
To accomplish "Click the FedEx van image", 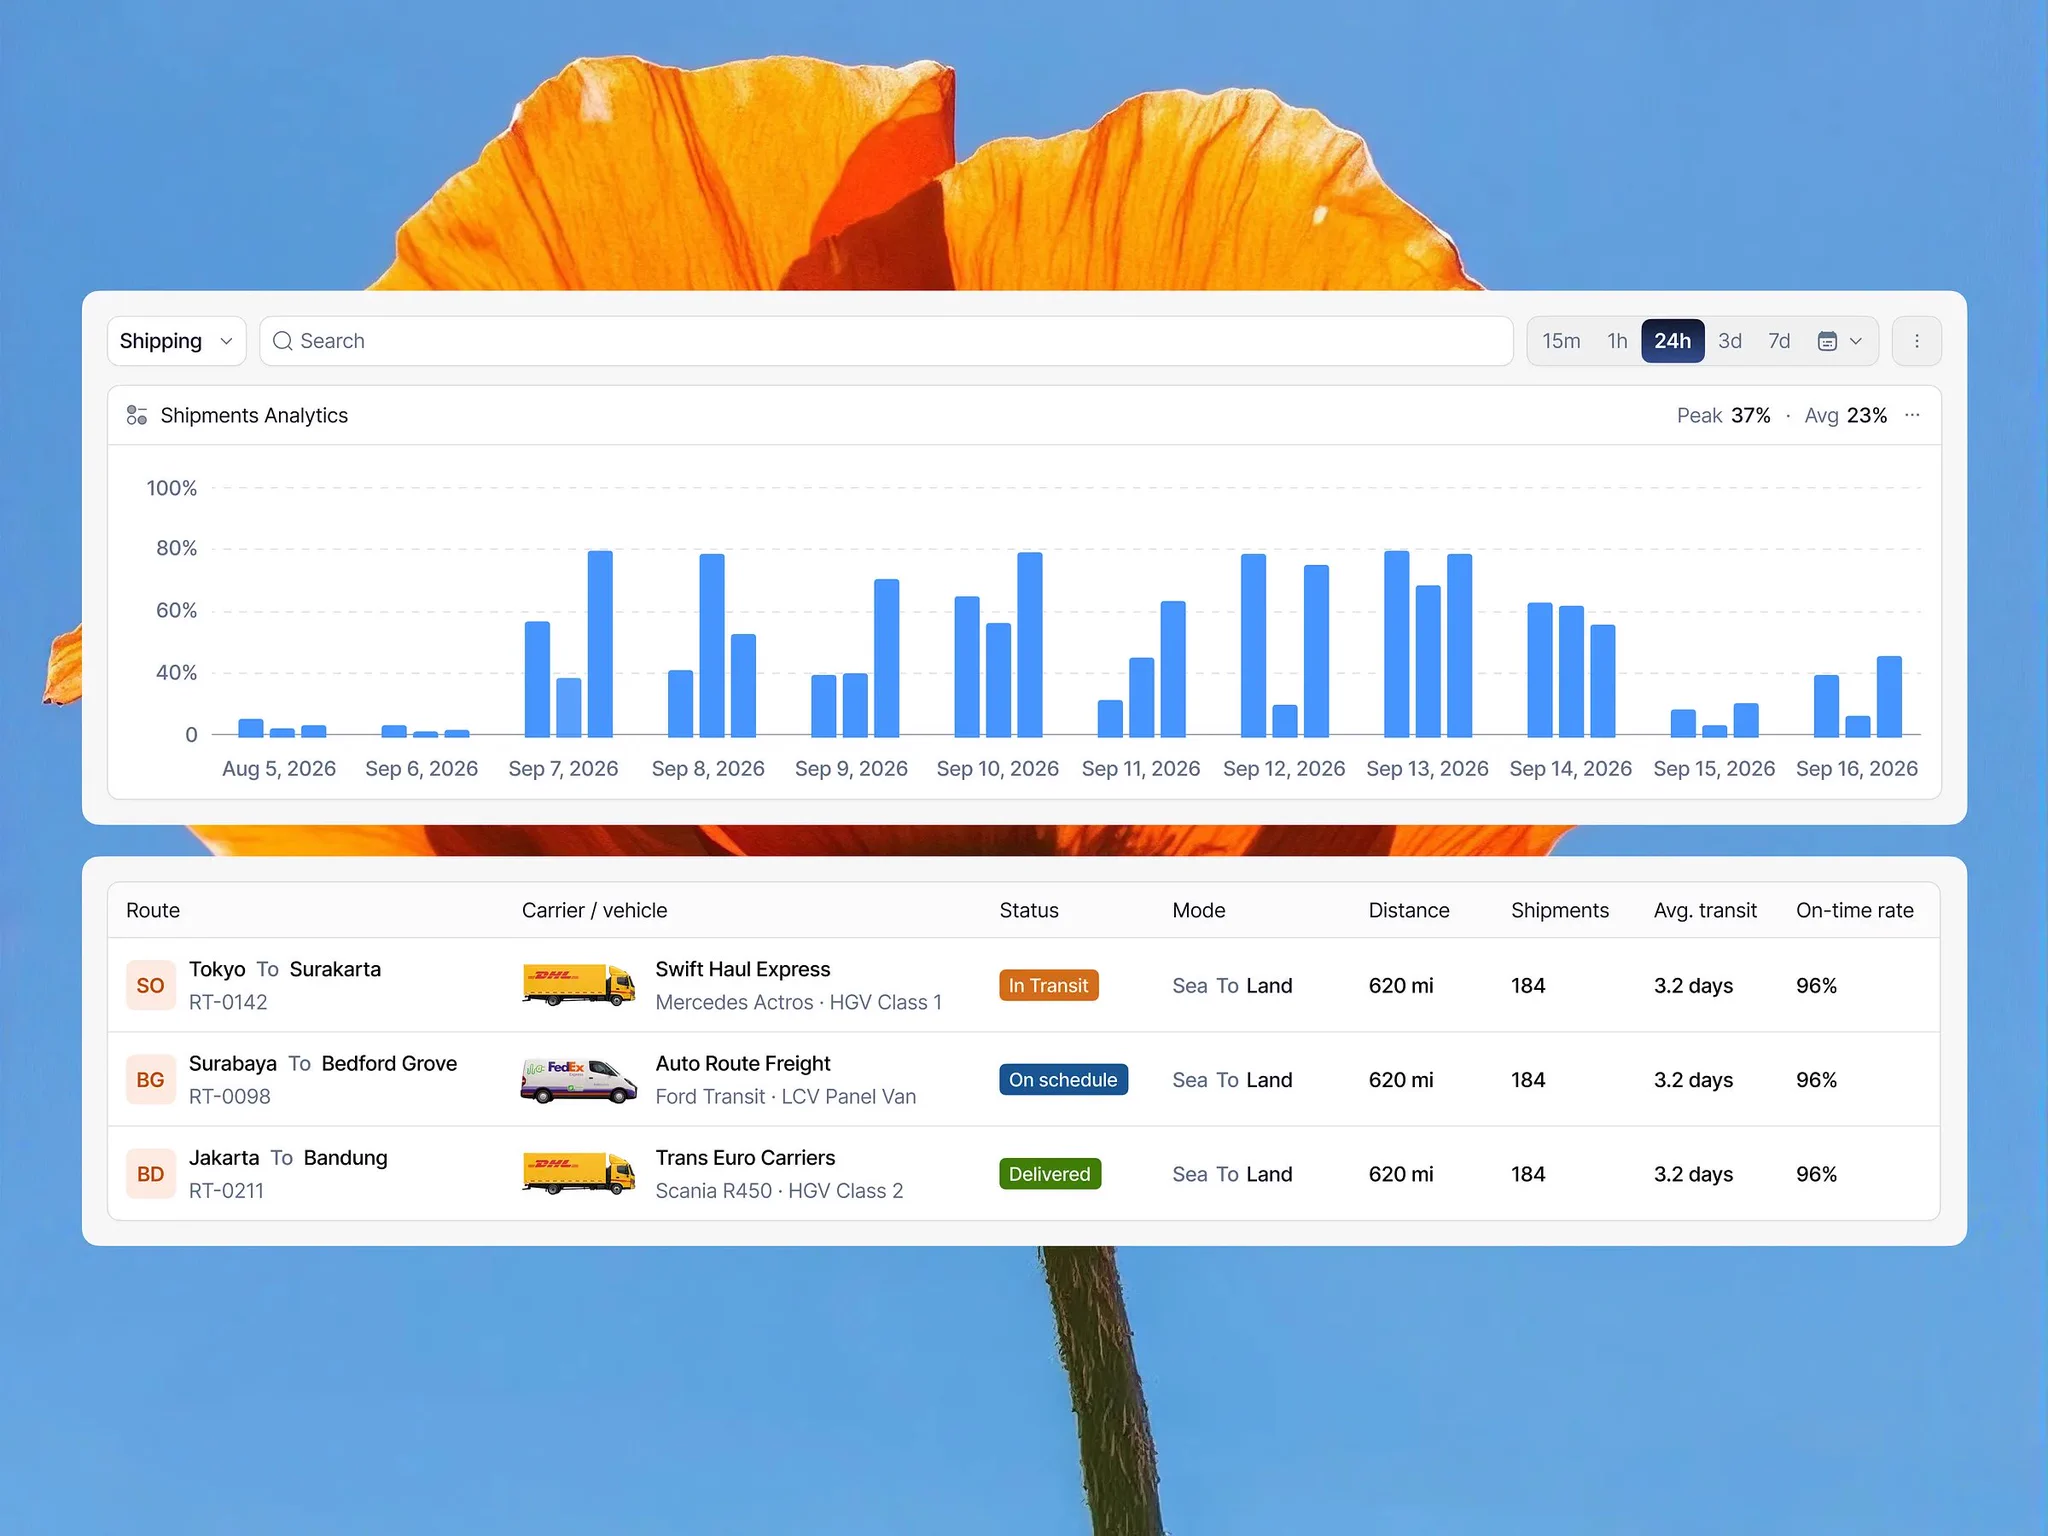I will click(x=579, y=1080).
